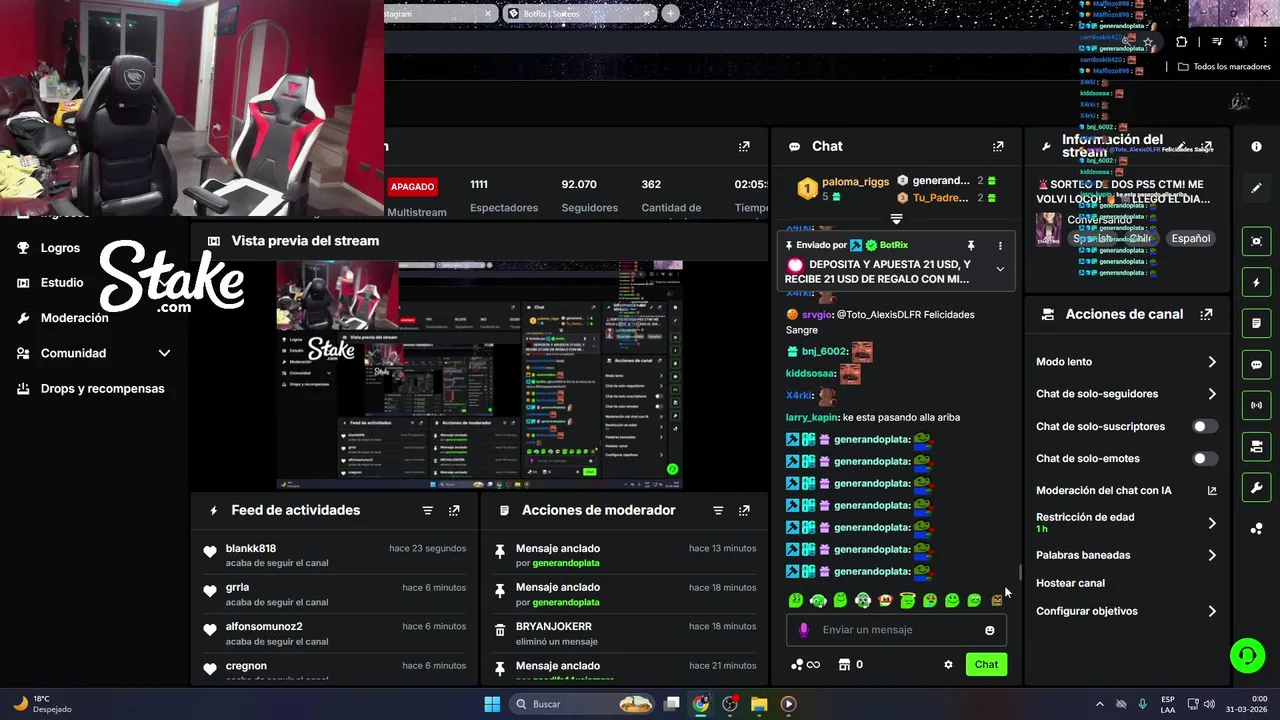Pop out the stream stats panel

[744, 146]
